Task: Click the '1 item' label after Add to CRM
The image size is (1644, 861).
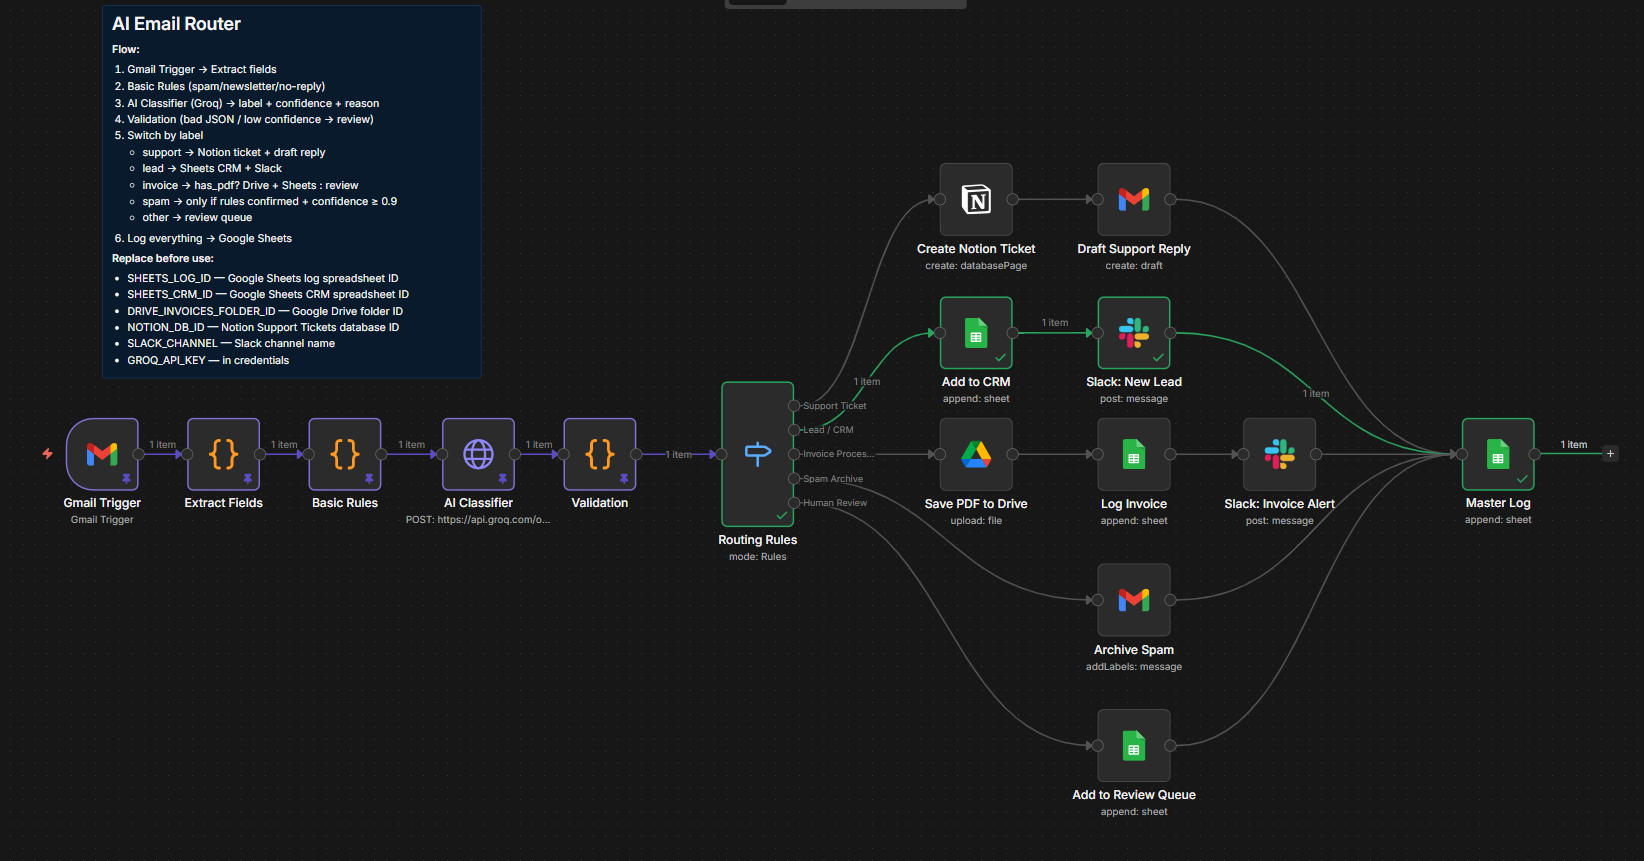Action: pos(1055,323)
